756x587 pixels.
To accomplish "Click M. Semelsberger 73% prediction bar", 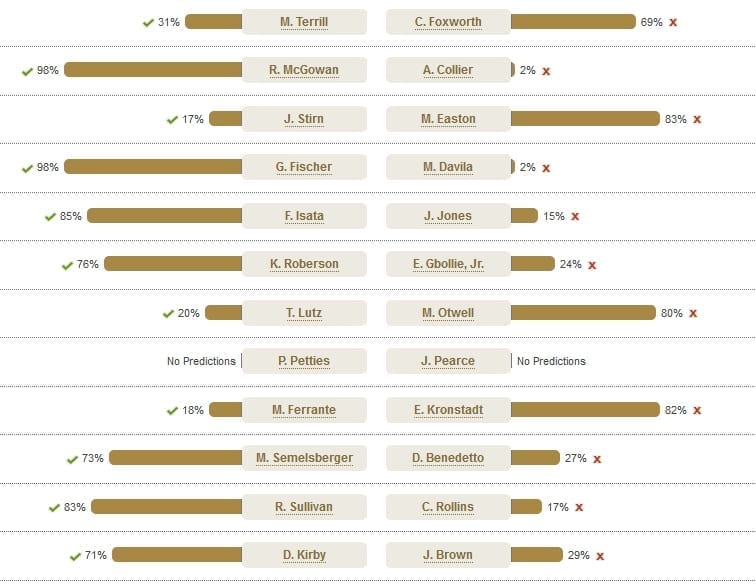I will point(176,458).
